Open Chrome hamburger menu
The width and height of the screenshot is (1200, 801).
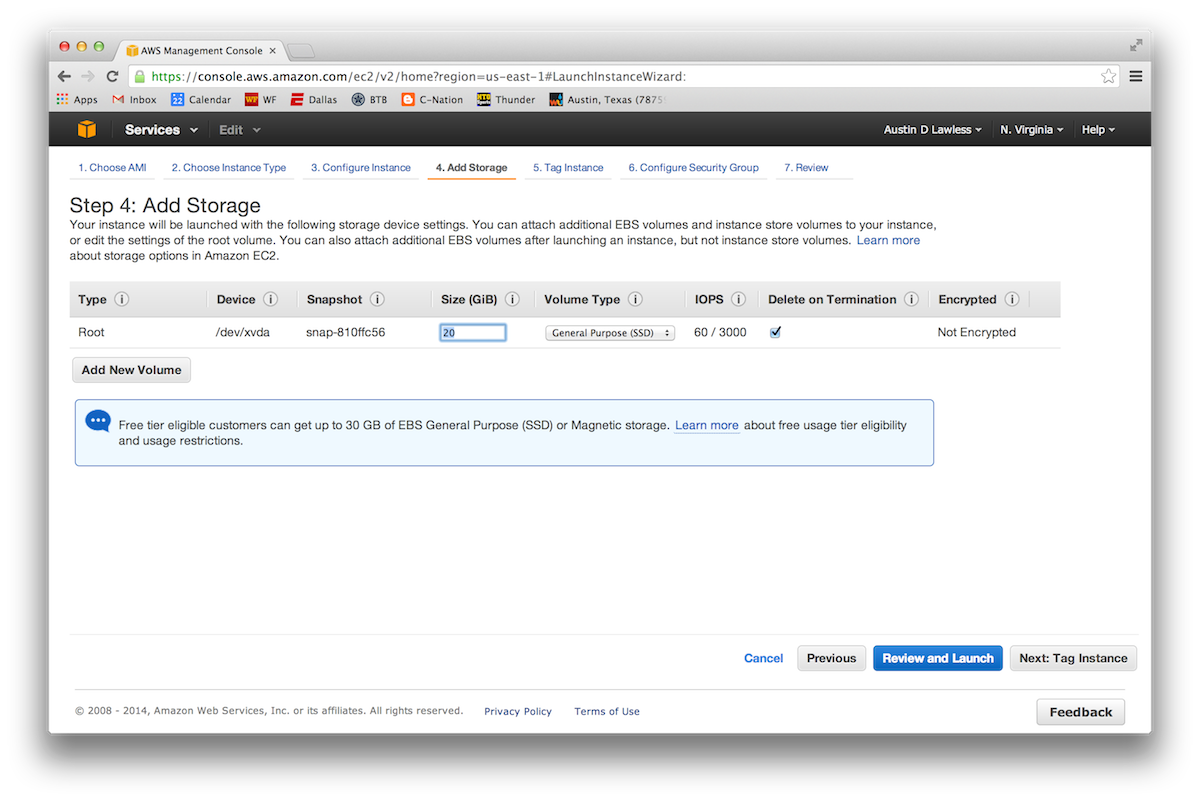tap(1136, 76)
